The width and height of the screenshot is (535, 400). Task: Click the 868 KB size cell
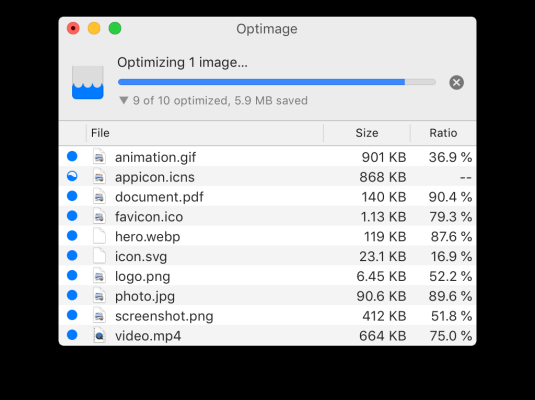tap(382, 177)
